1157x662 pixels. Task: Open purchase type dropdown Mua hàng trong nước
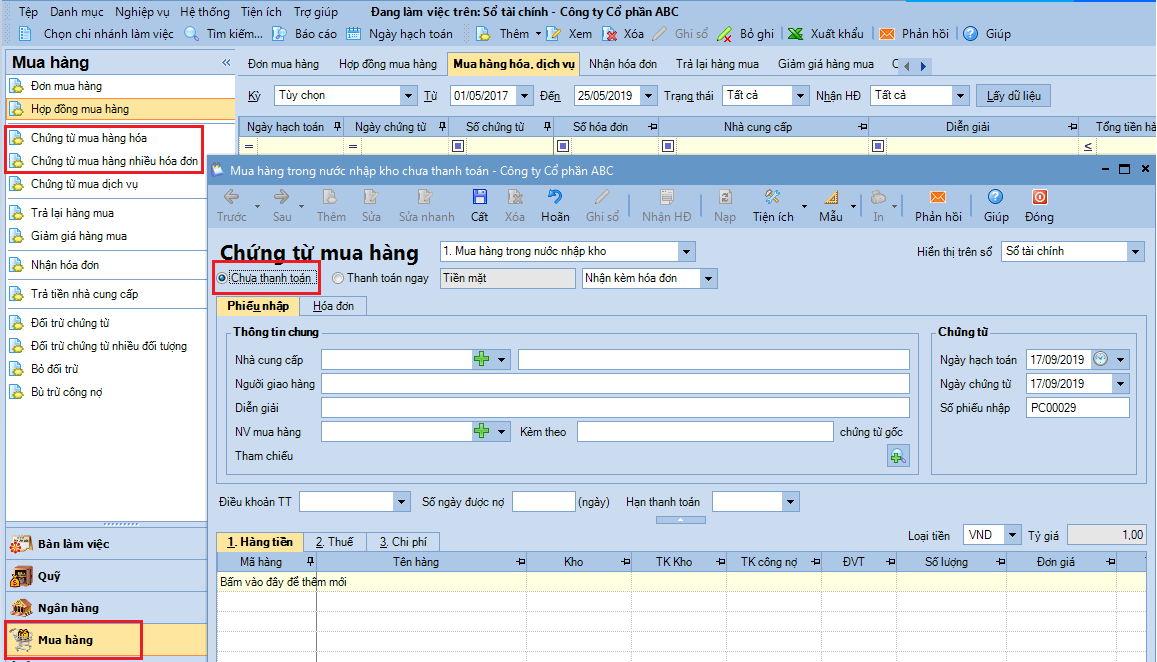(686, 252)
